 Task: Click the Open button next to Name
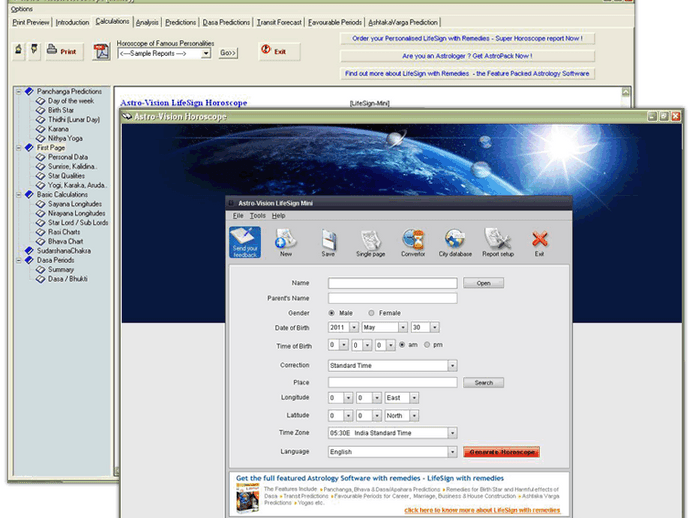coord(483,283)
